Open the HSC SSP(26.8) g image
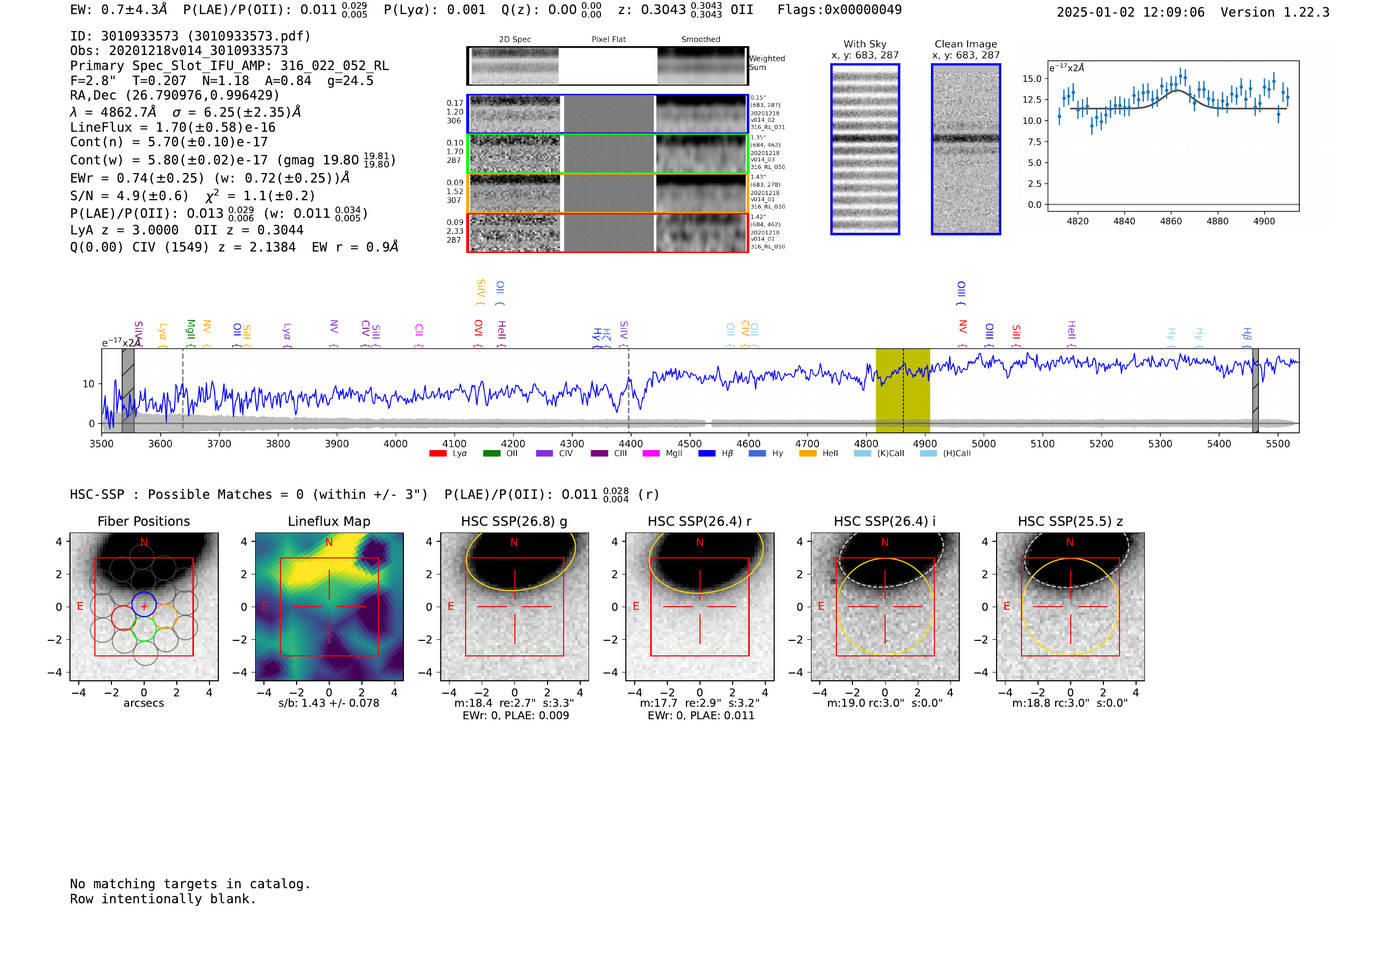 point(514,607)
